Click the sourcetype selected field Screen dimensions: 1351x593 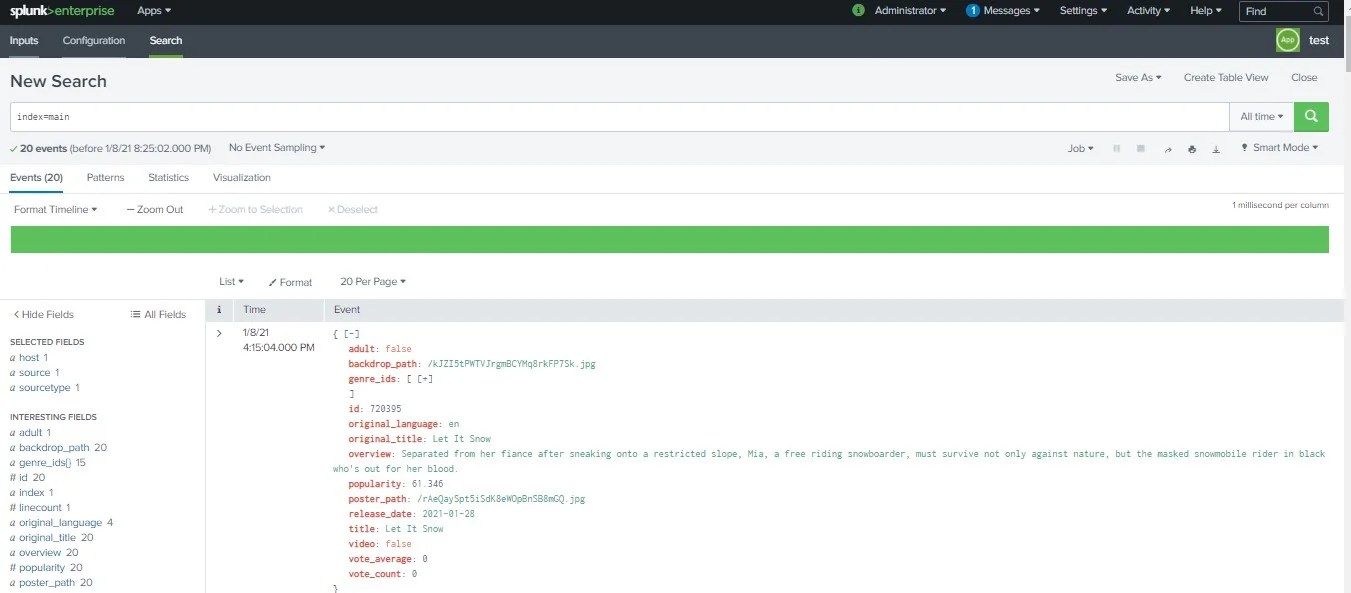click(45, 387)
